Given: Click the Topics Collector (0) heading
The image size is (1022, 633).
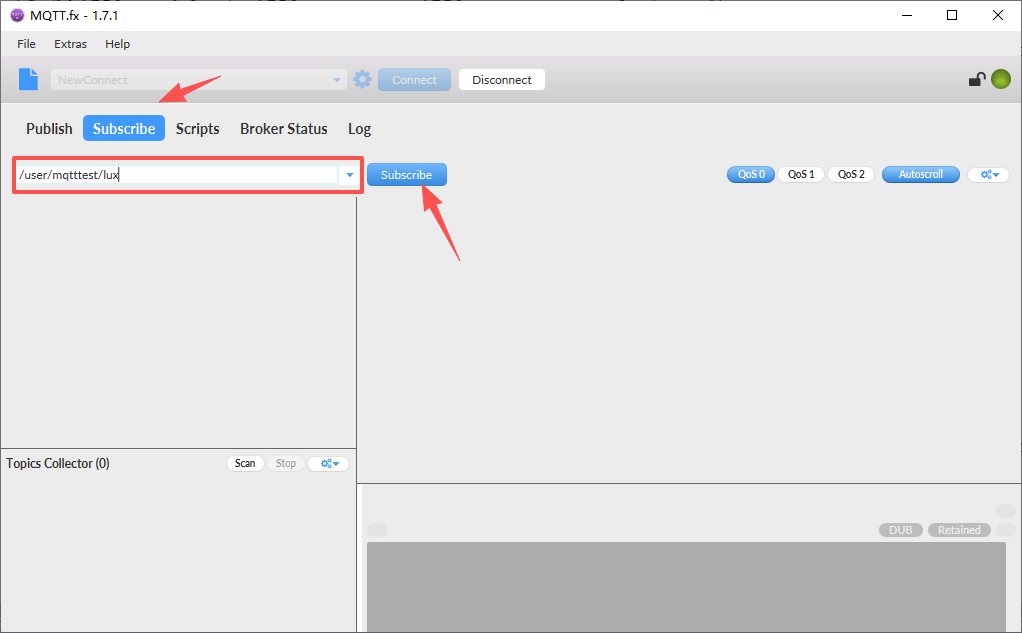Looking at the screenshot, I should coord(58,464).
